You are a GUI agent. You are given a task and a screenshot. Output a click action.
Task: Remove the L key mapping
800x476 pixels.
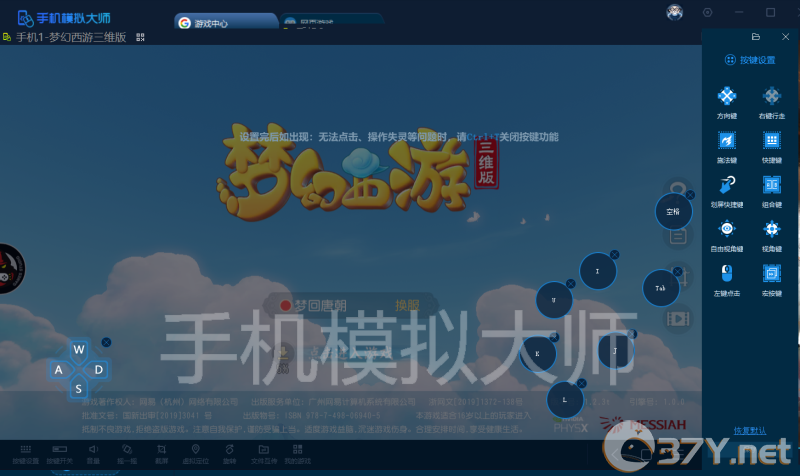click(x=582, y=383)
